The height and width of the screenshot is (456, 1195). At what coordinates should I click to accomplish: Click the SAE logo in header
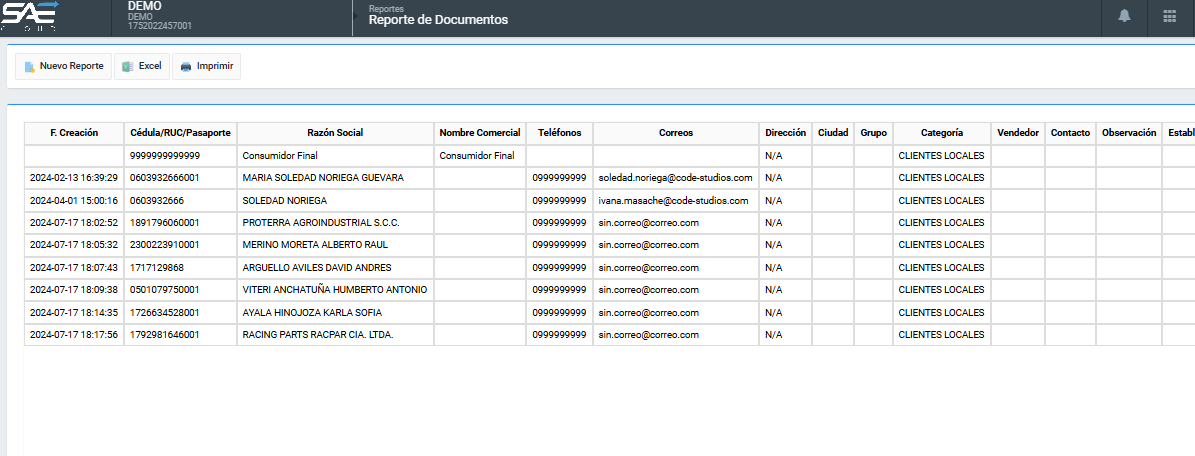point(30,16)
